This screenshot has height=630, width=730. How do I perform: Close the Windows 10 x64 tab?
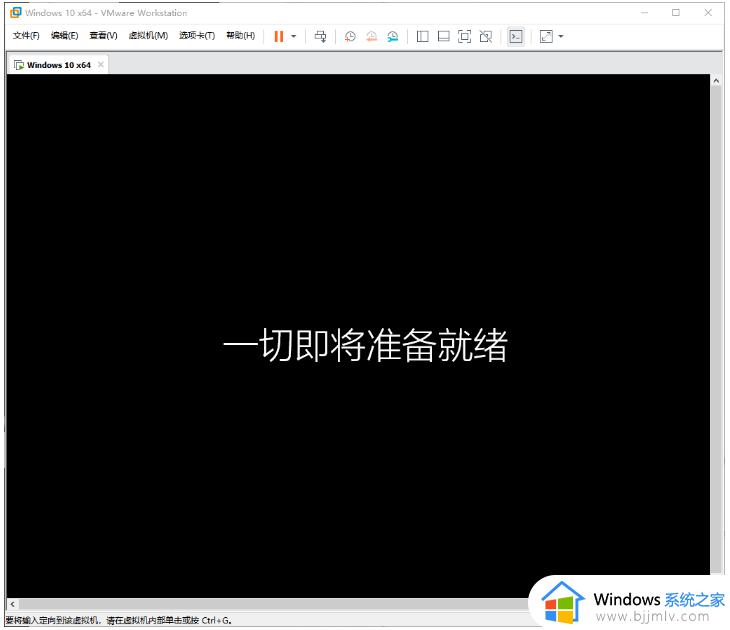(x=101, y=65)
